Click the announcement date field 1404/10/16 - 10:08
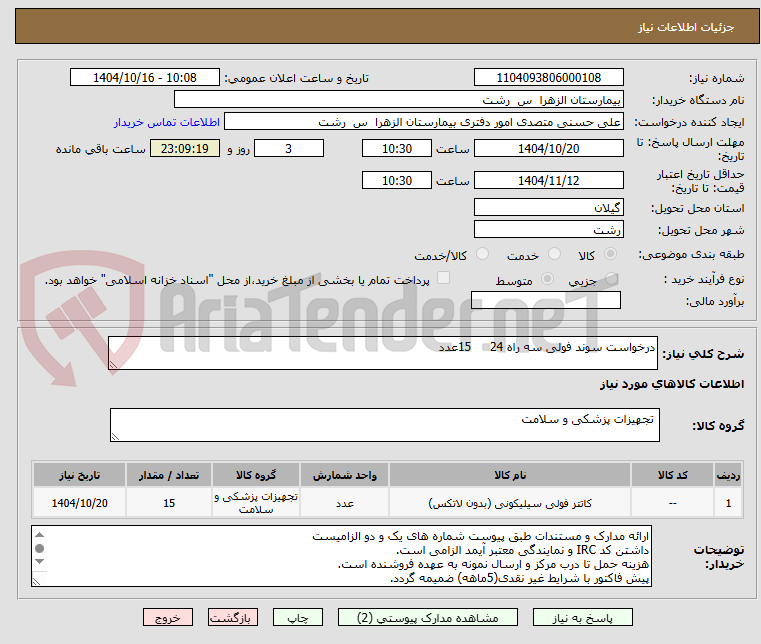Image resolution: width=761 pixels, height=644 pixels. pos(145,77)
